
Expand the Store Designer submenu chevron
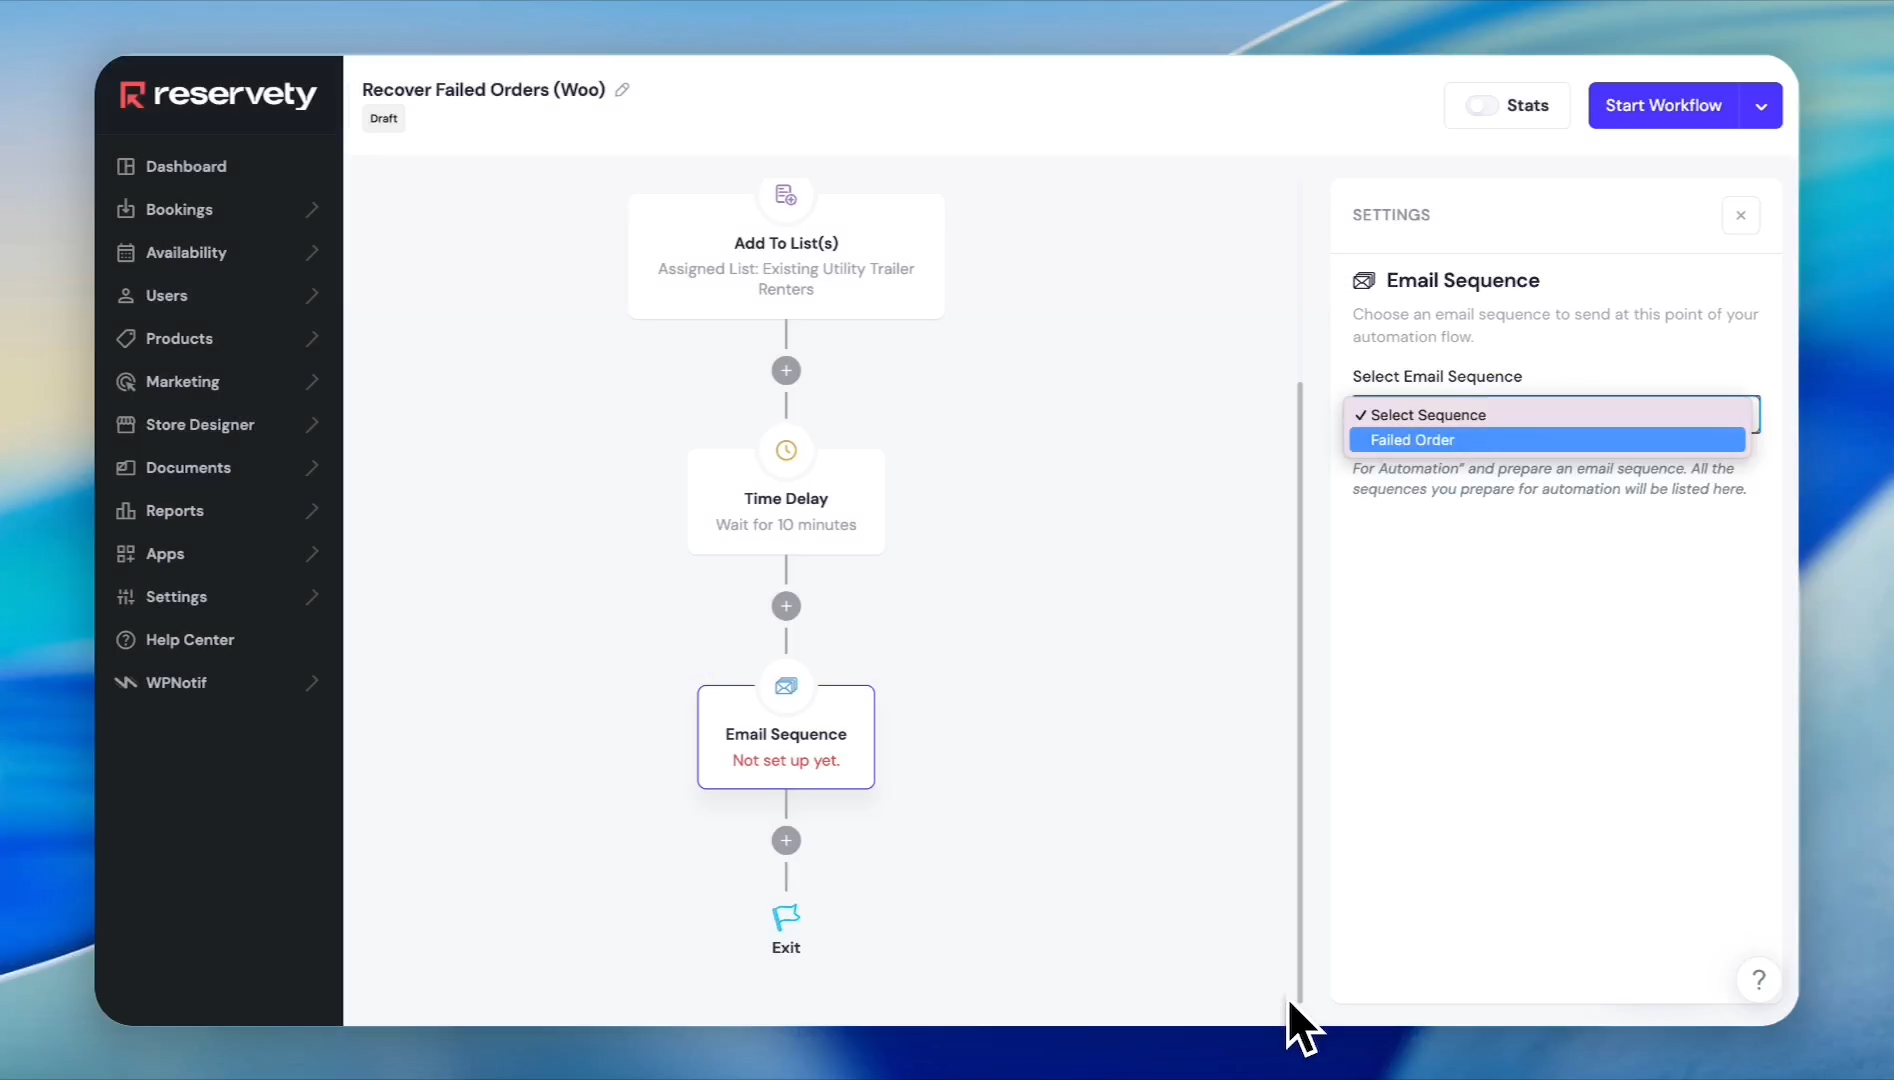pyautogui.click(x=312, y=424)
